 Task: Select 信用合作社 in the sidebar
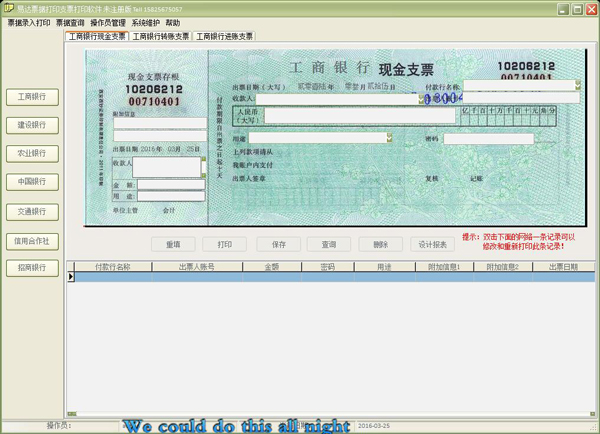32,241
